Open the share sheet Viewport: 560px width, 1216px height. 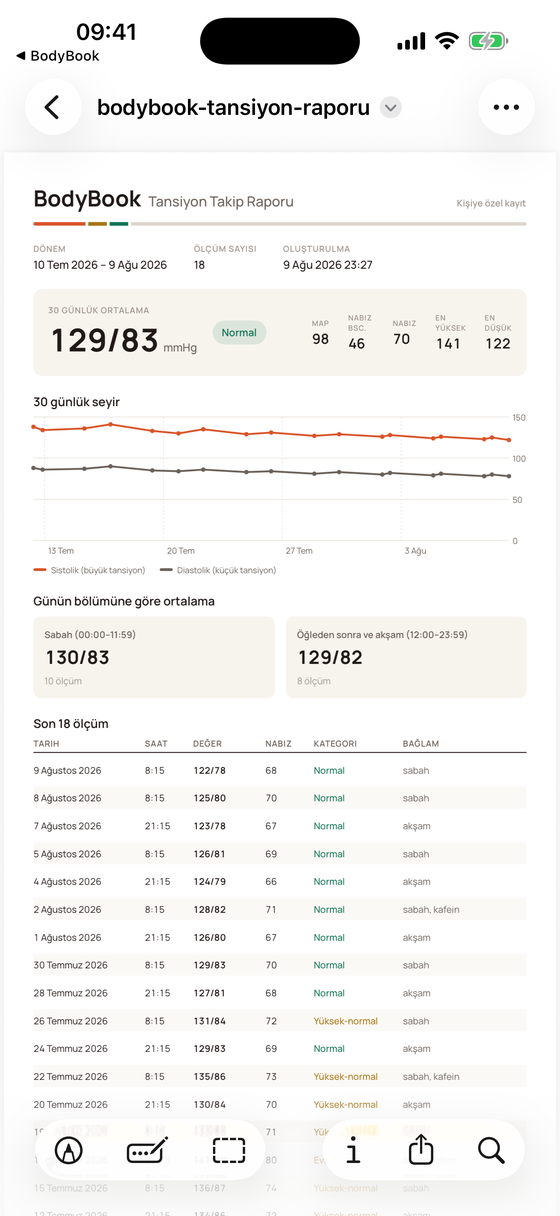[421, 1151]
